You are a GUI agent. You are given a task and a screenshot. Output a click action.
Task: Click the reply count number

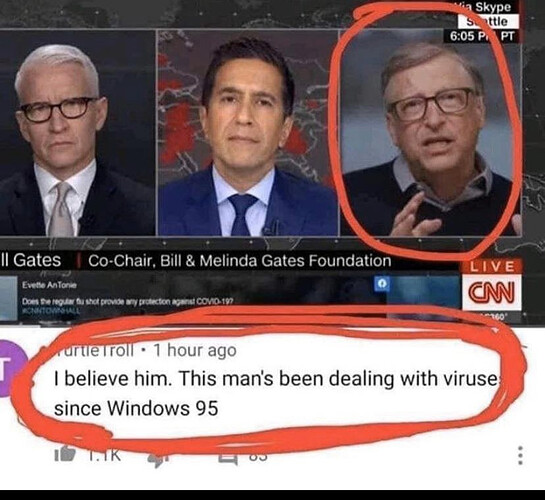click(x=258, y=457)
